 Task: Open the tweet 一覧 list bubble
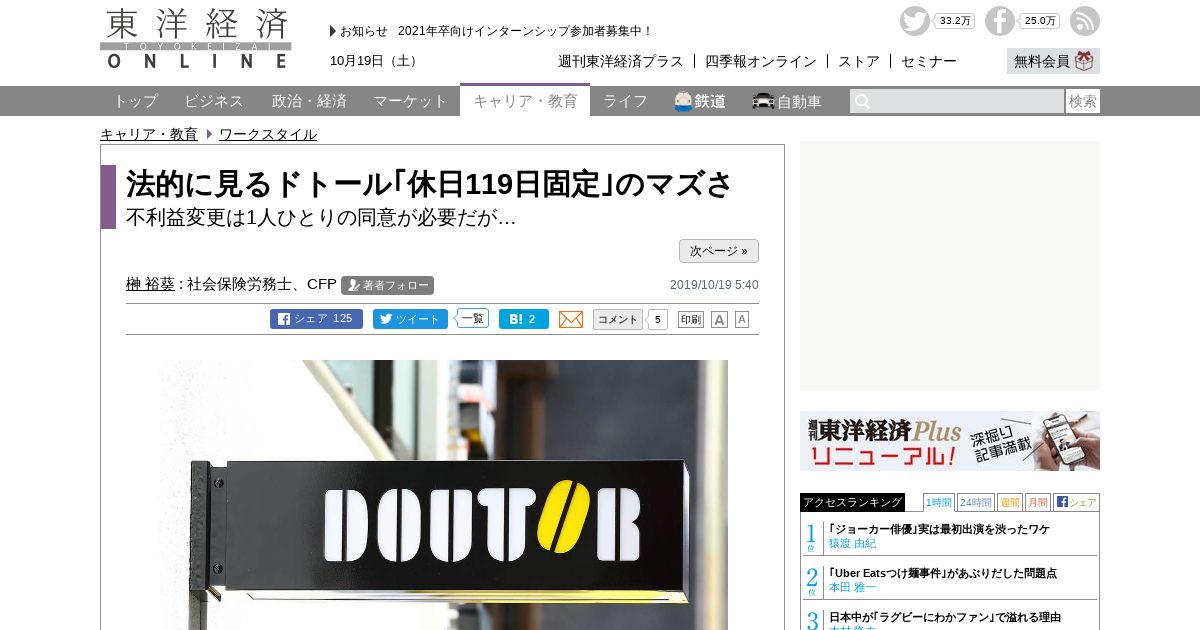(473, 318)
